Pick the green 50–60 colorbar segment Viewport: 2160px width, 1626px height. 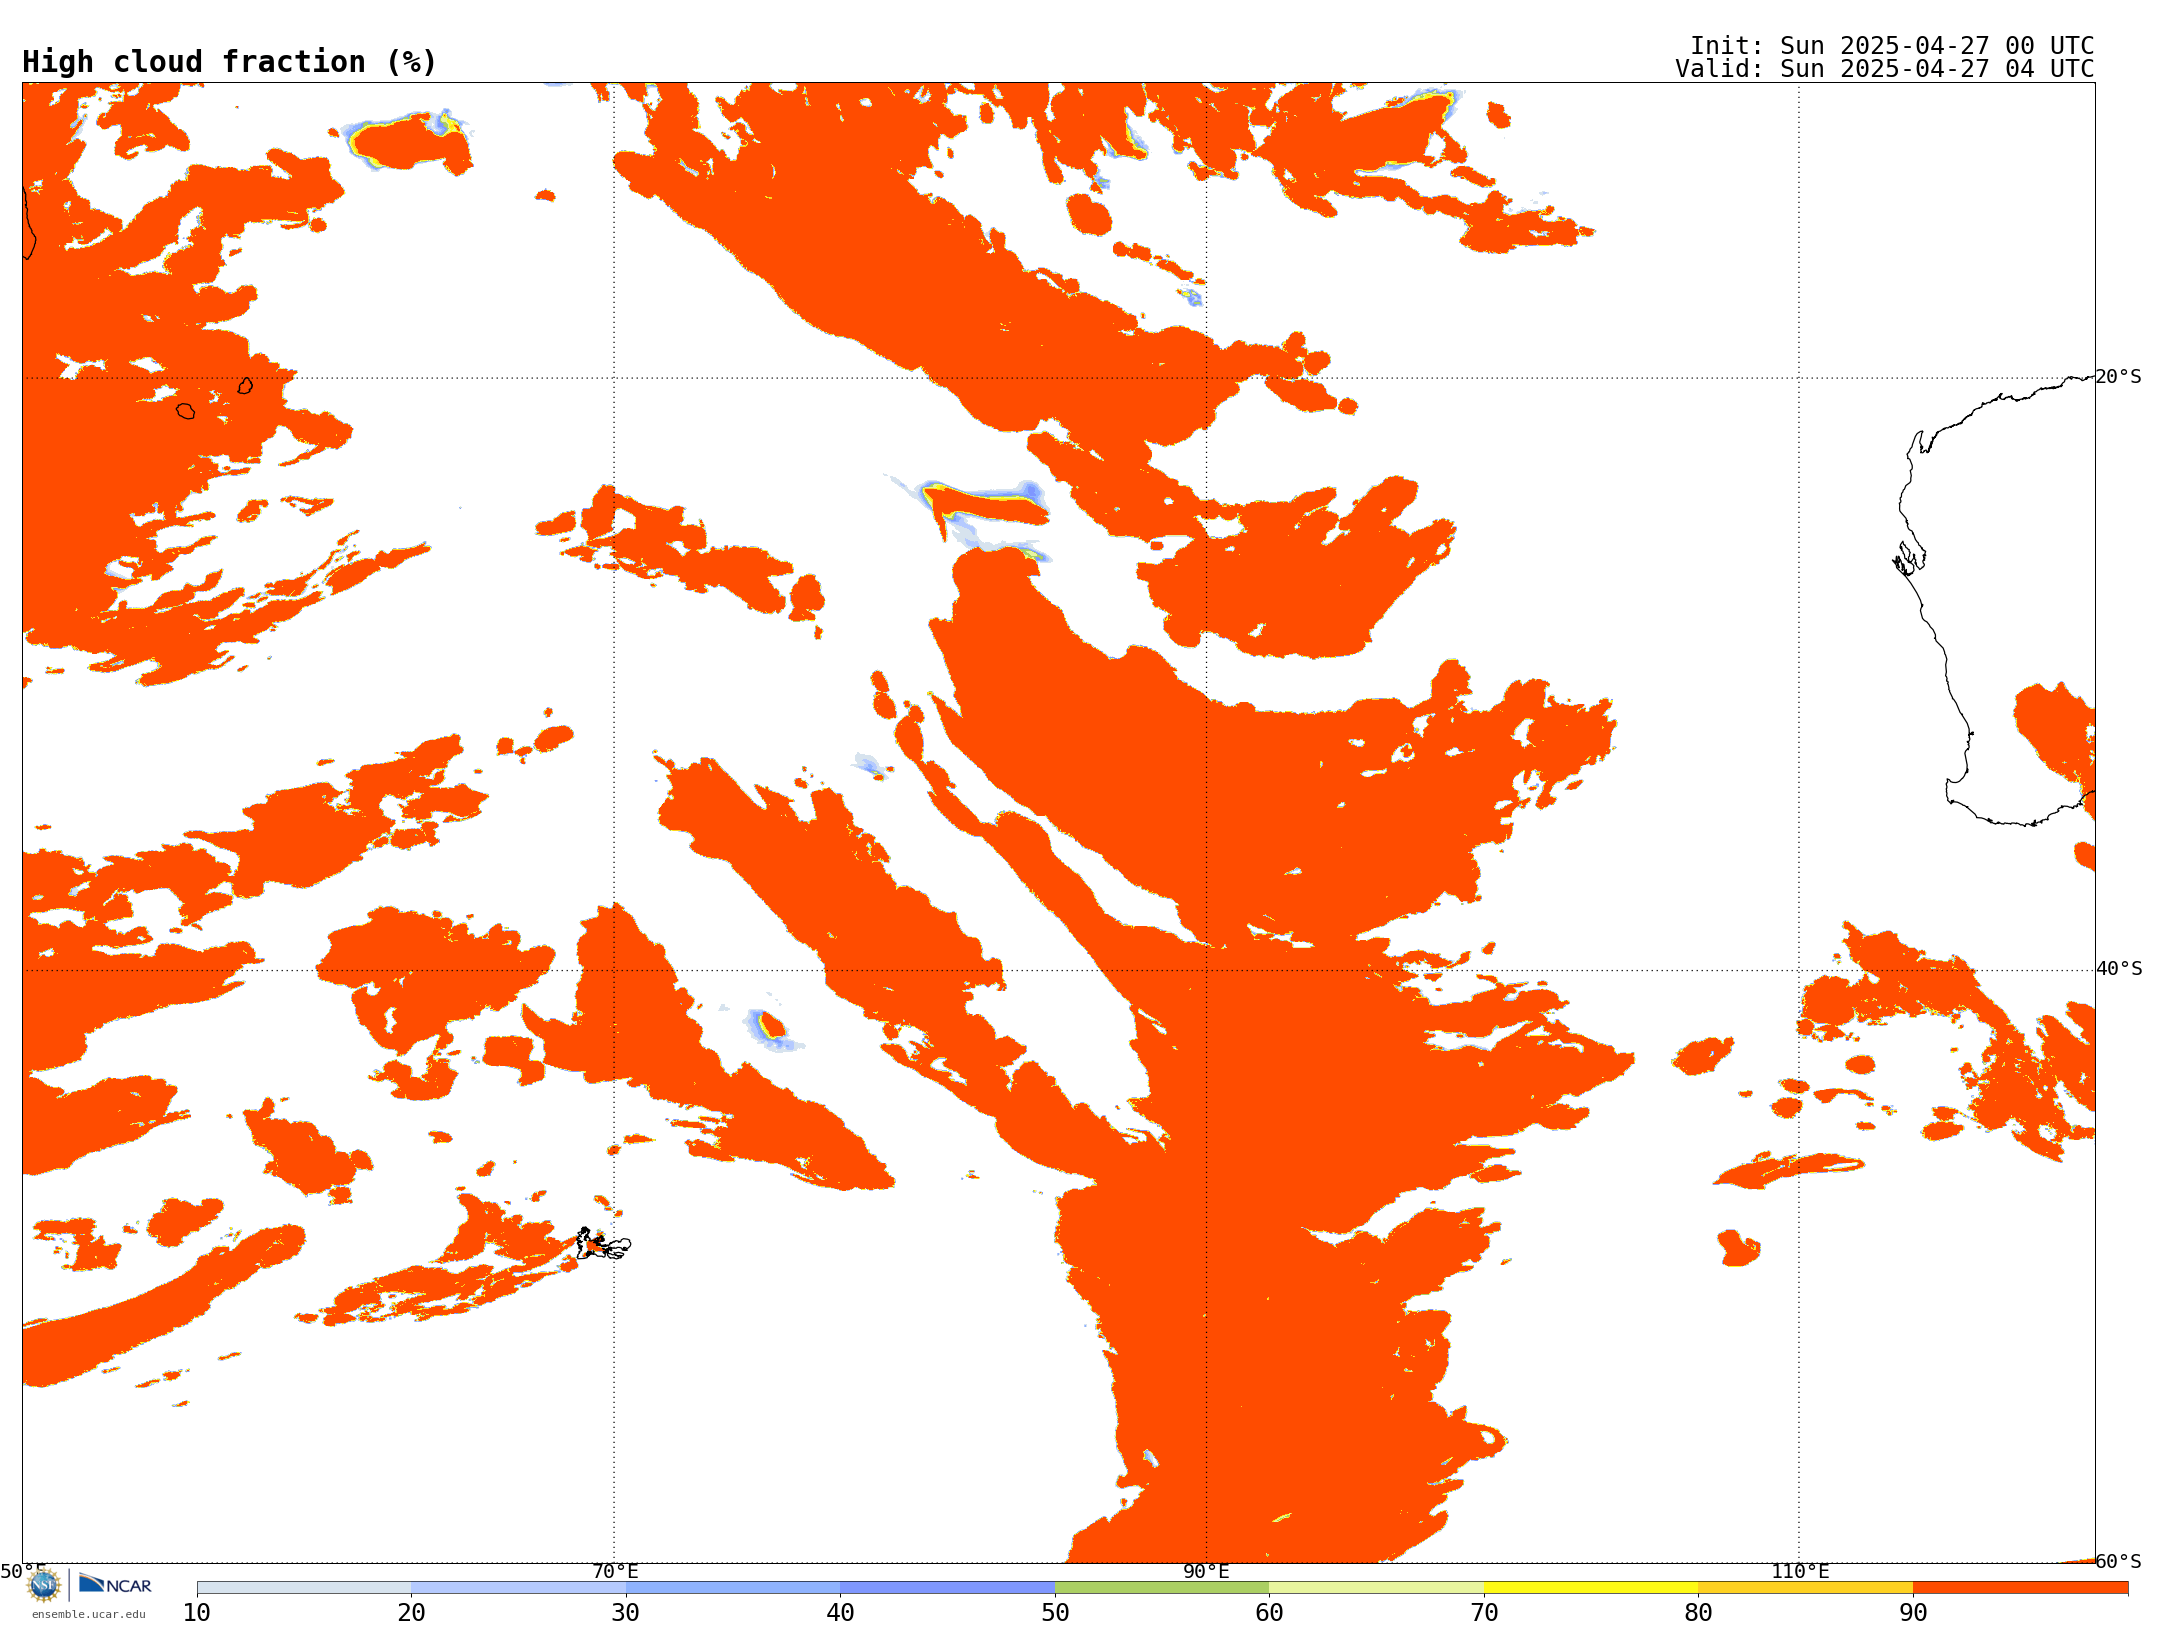(x=1162, y=1588)
